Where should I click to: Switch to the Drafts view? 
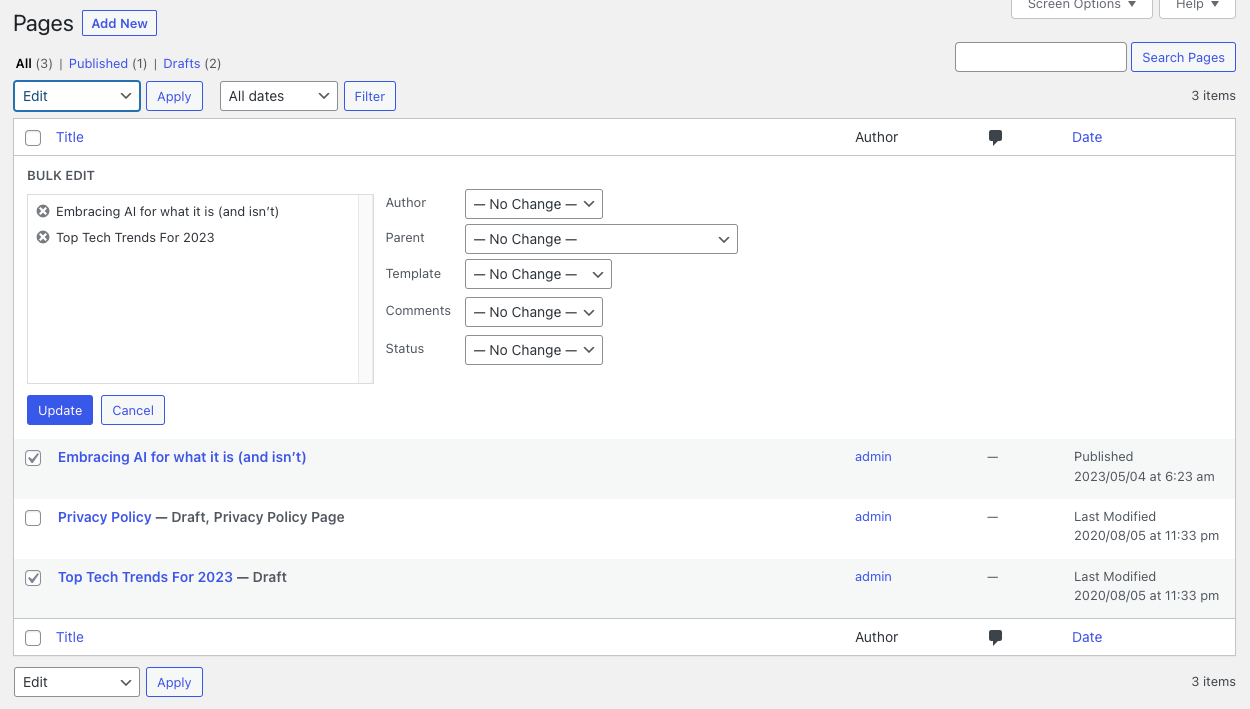pos(182,63)
